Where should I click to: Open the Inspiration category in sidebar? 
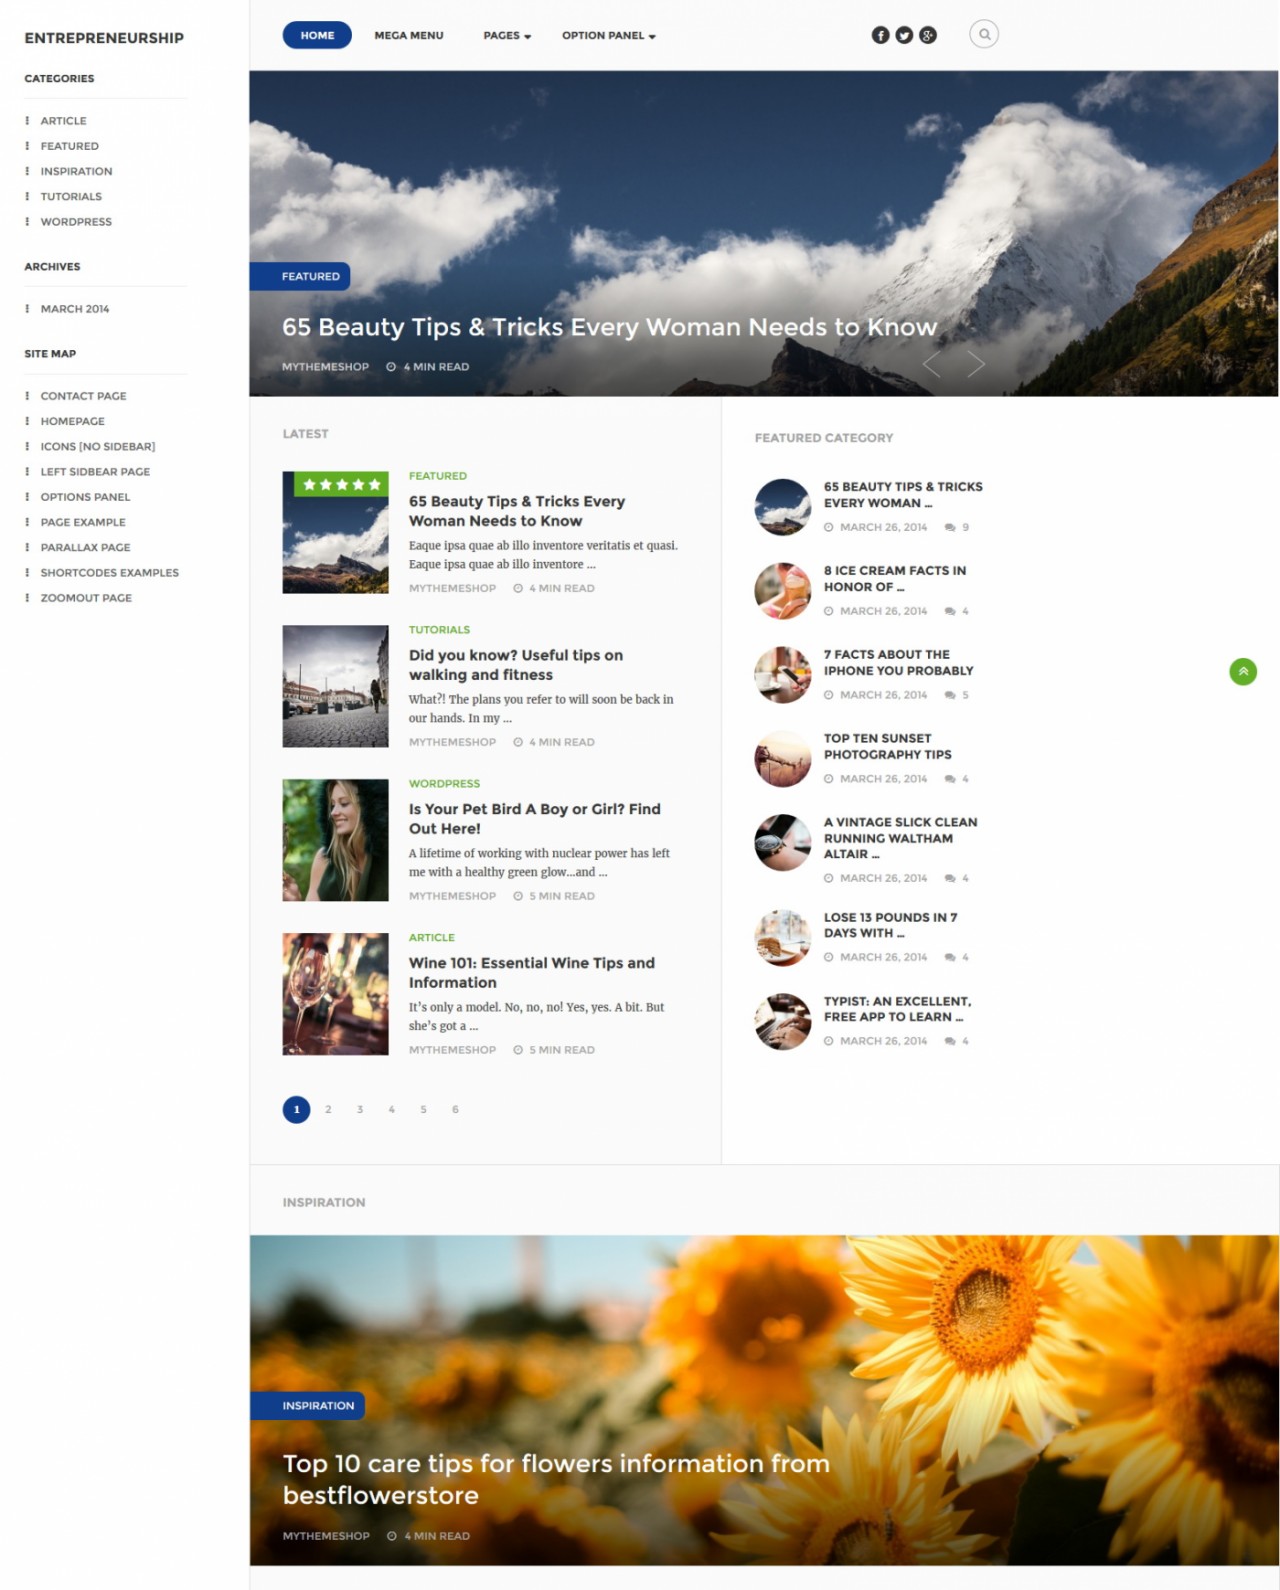coord(76,171)
